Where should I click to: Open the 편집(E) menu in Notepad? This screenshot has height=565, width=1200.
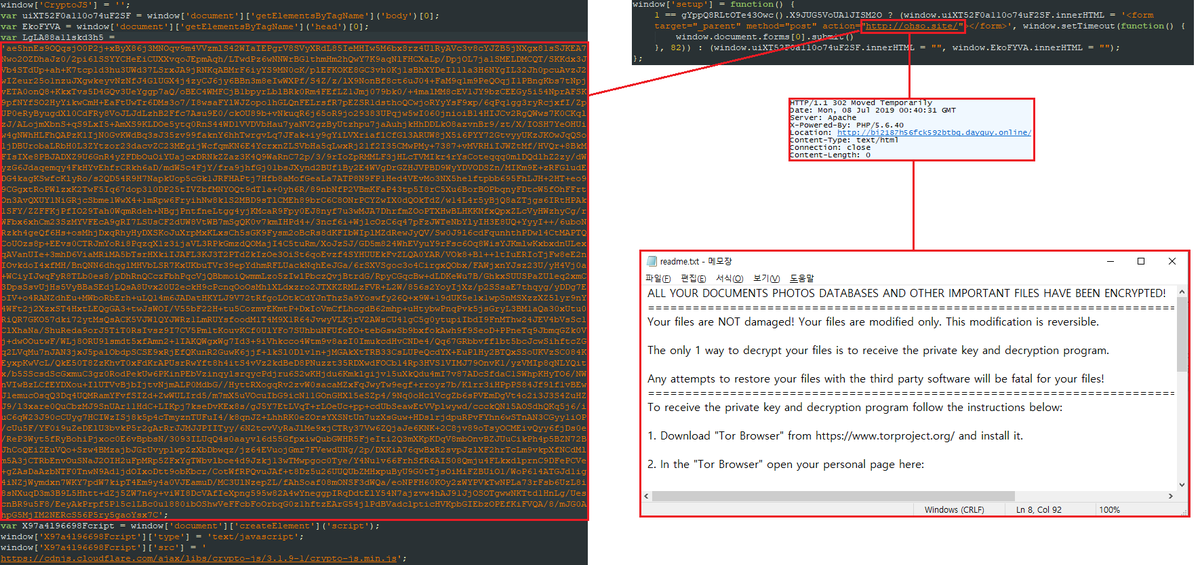coord(694,277)
